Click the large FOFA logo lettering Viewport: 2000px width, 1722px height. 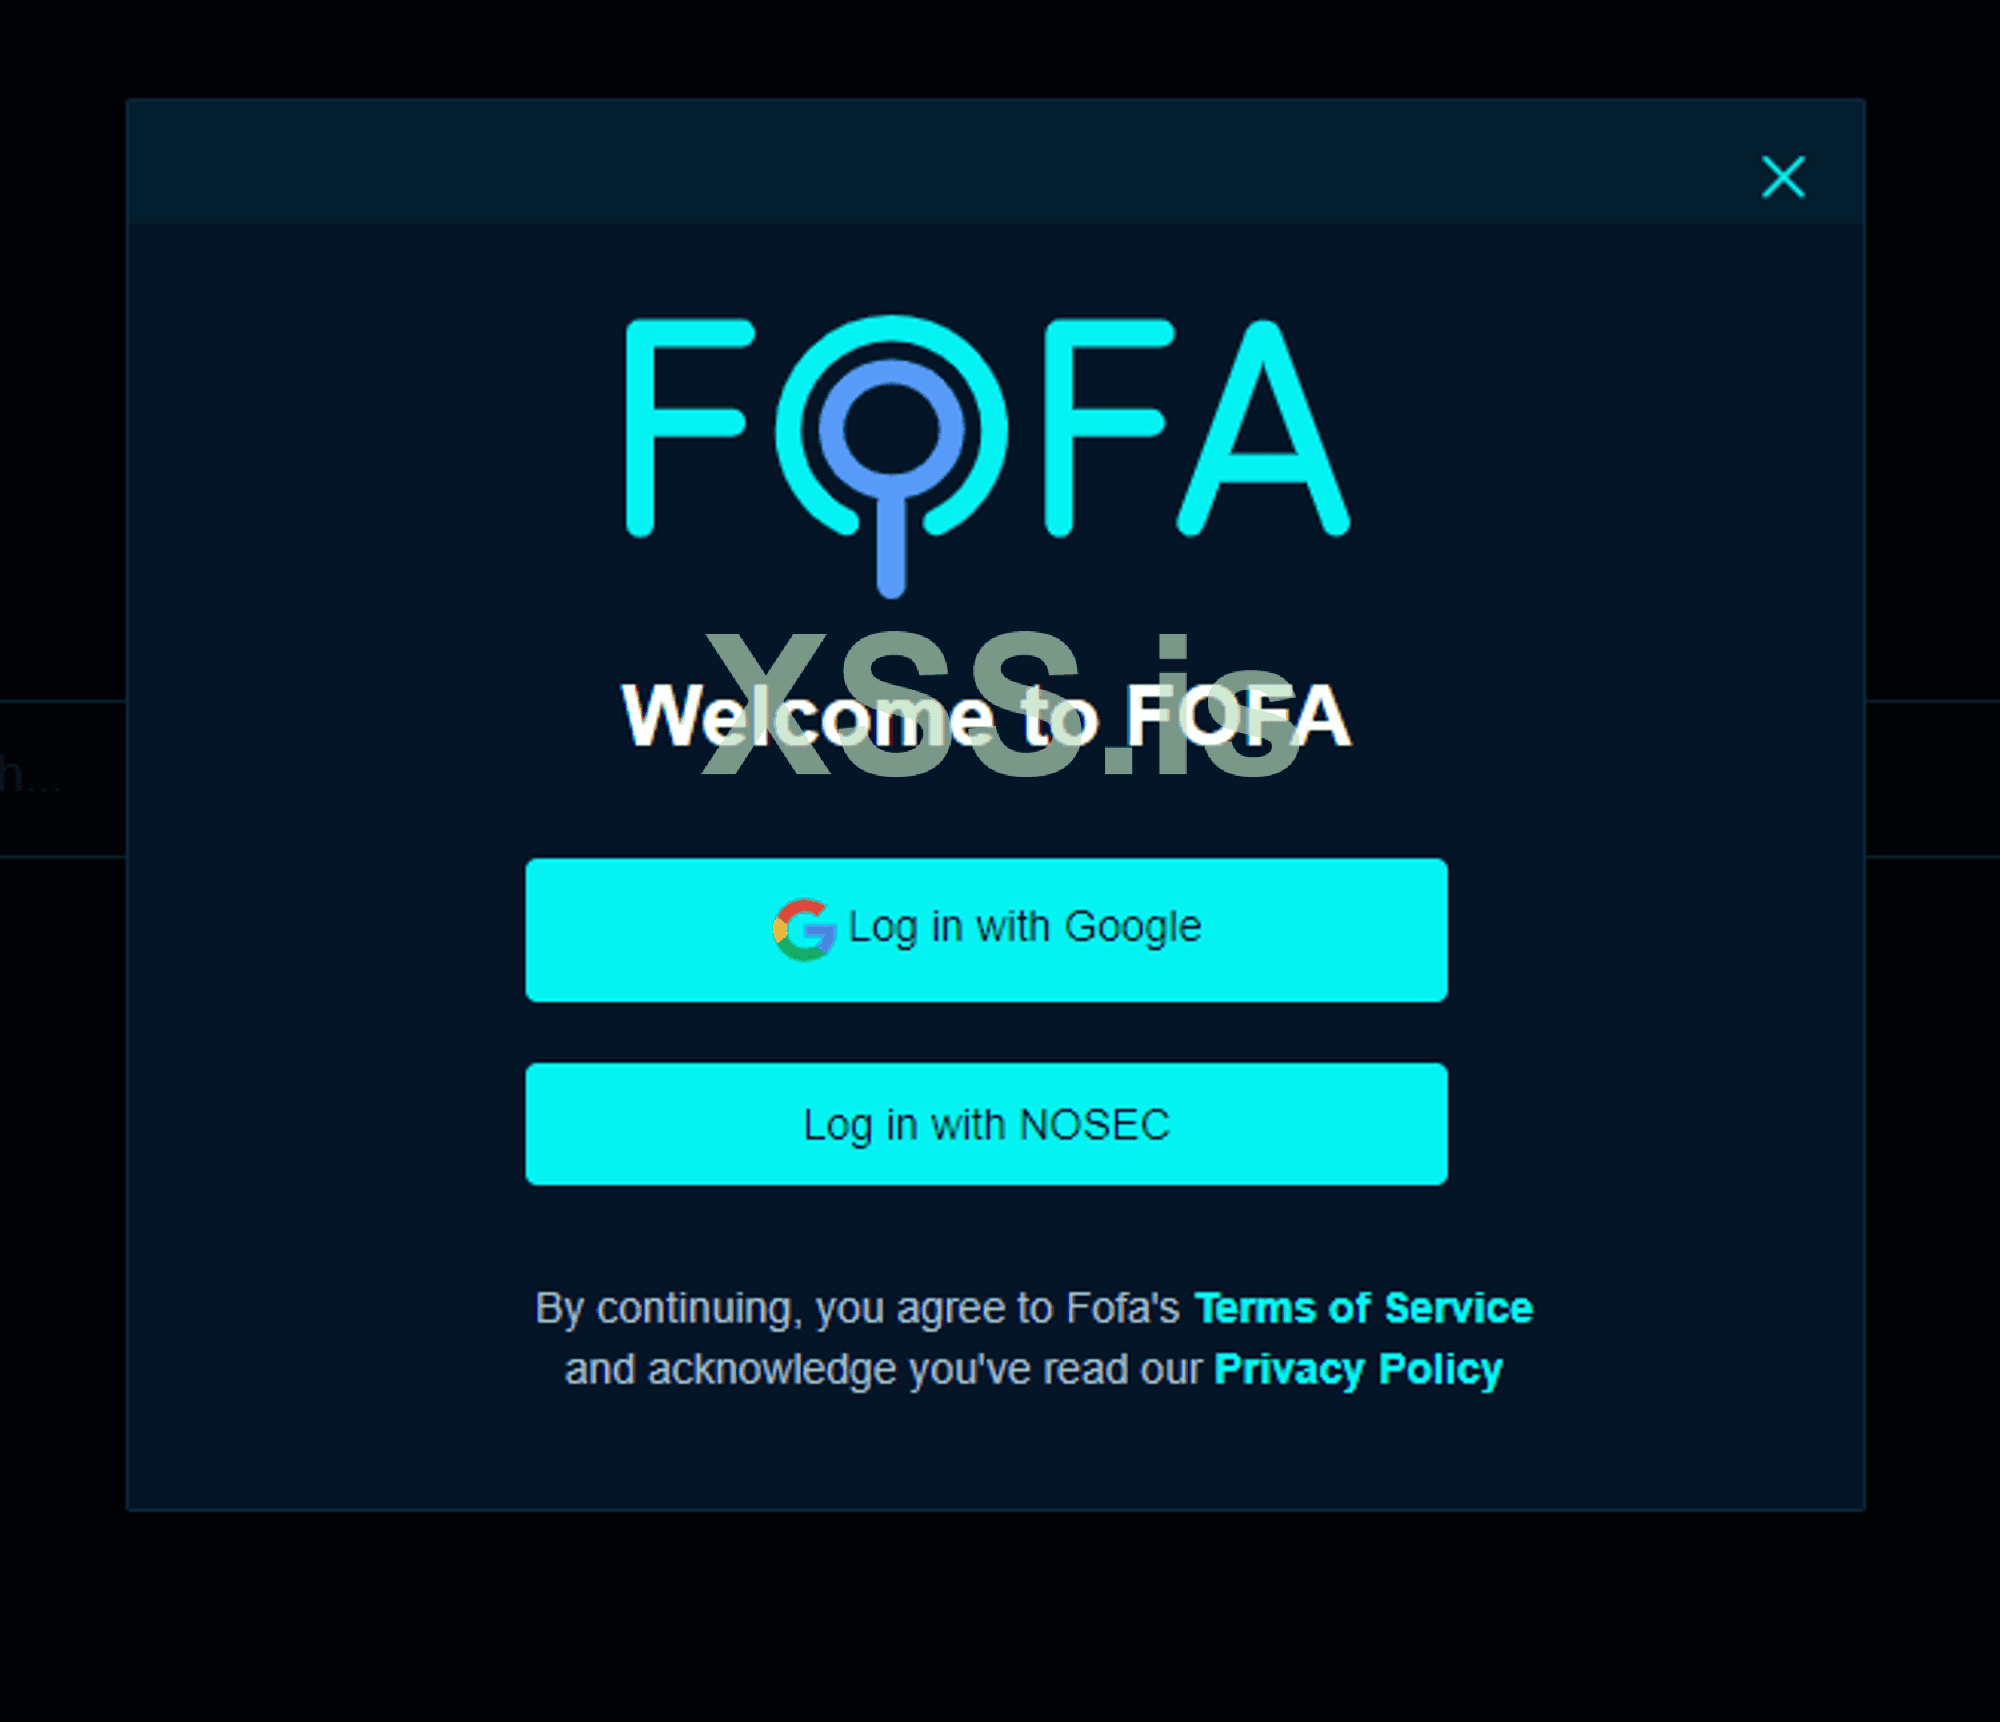point(988,456)
